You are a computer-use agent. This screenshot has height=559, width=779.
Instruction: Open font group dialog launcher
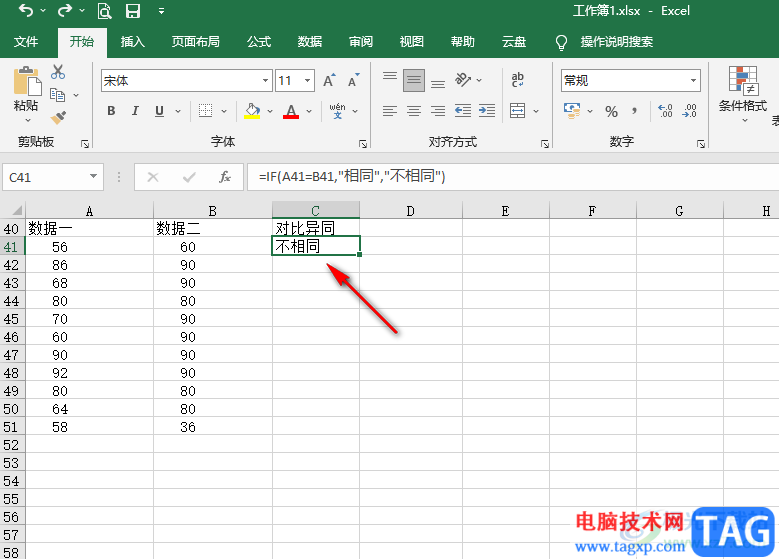coord(363,144)
